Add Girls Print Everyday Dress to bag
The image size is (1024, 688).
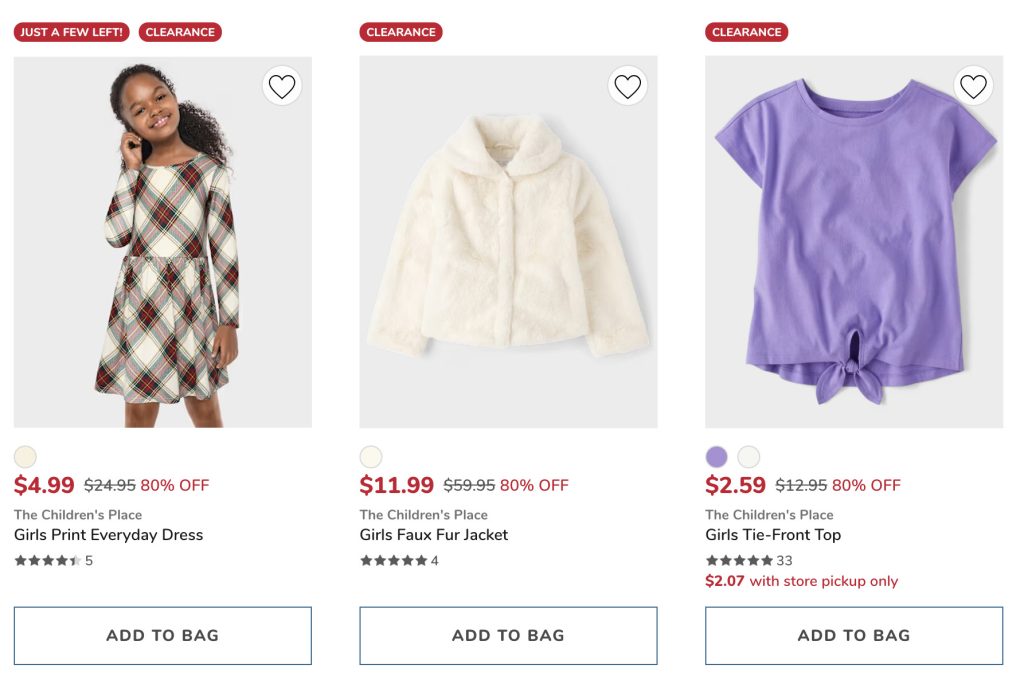pyautogui.click(x=162, y=635)
